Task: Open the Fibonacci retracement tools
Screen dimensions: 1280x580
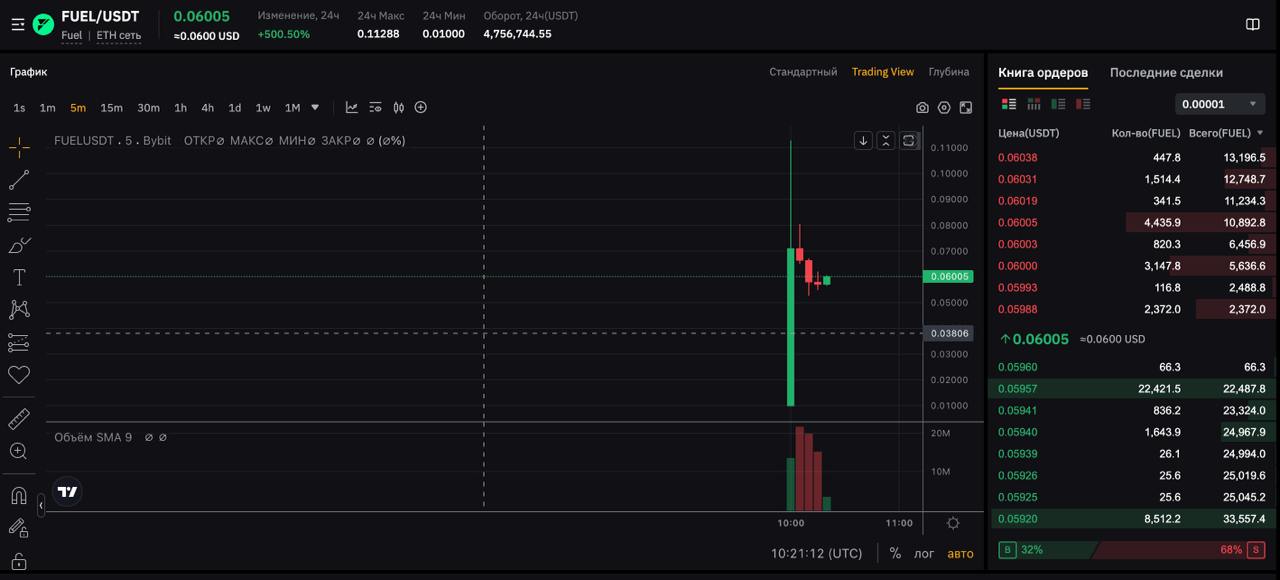Action: (19, 212)
